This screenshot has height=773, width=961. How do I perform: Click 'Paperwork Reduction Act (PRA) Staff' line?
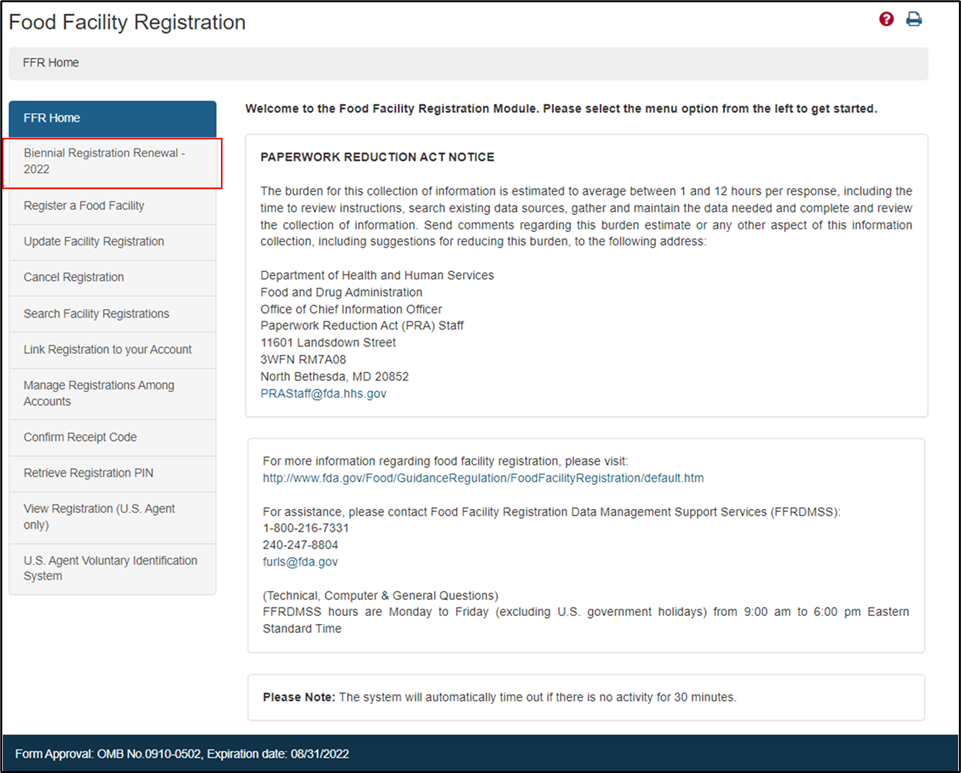tap(362, 326)
